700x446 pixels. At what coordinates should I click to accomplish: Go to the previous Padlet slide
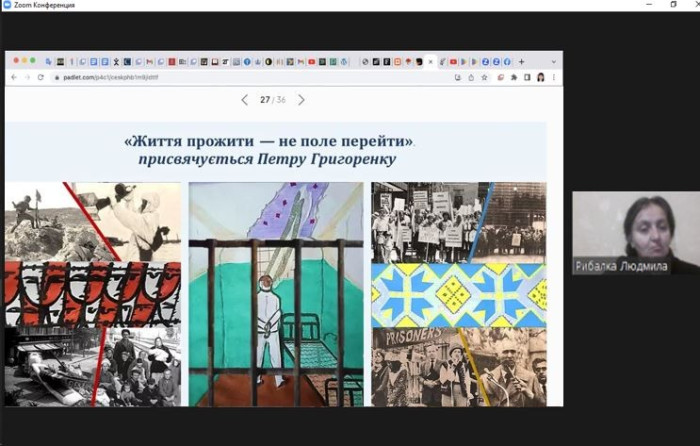[x=244, y=100]
